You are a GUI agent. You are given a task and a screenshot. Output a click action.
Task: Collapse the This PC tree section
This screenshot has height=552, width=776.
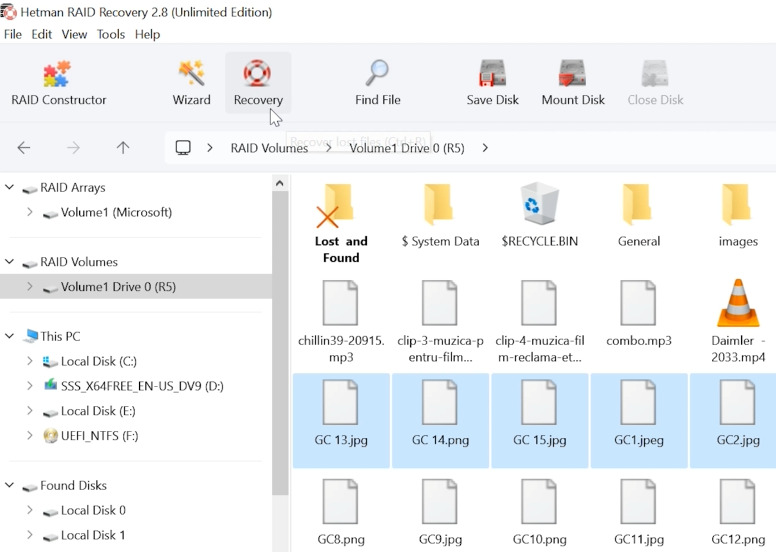(9, 336)
